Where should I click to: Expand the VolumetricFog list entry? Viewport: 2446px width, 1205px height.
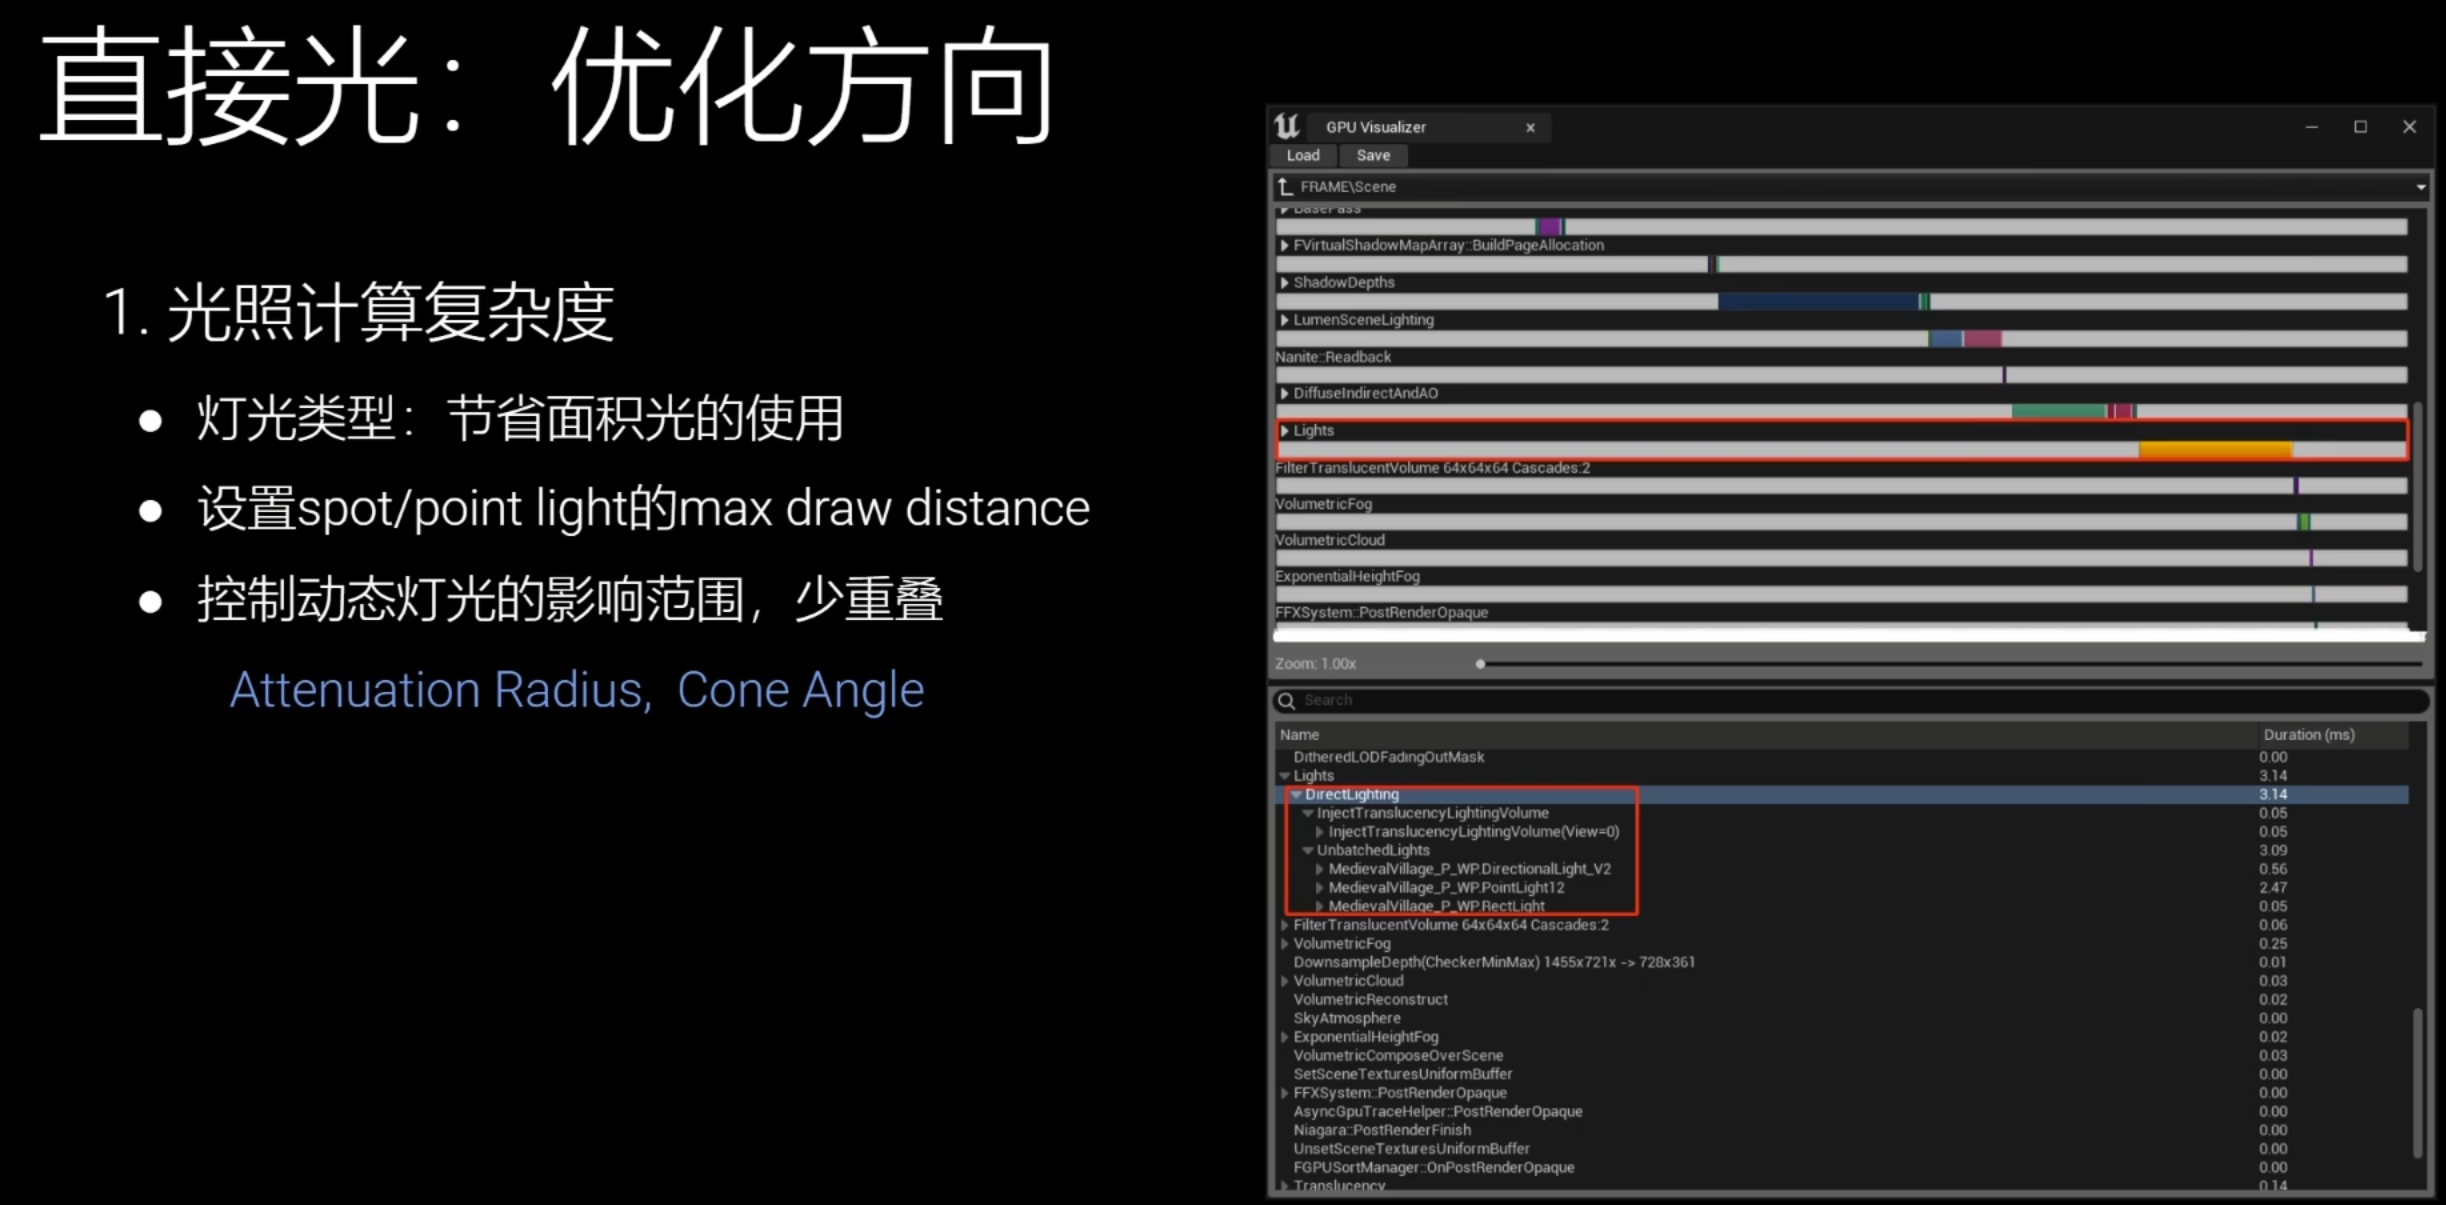1285,944
